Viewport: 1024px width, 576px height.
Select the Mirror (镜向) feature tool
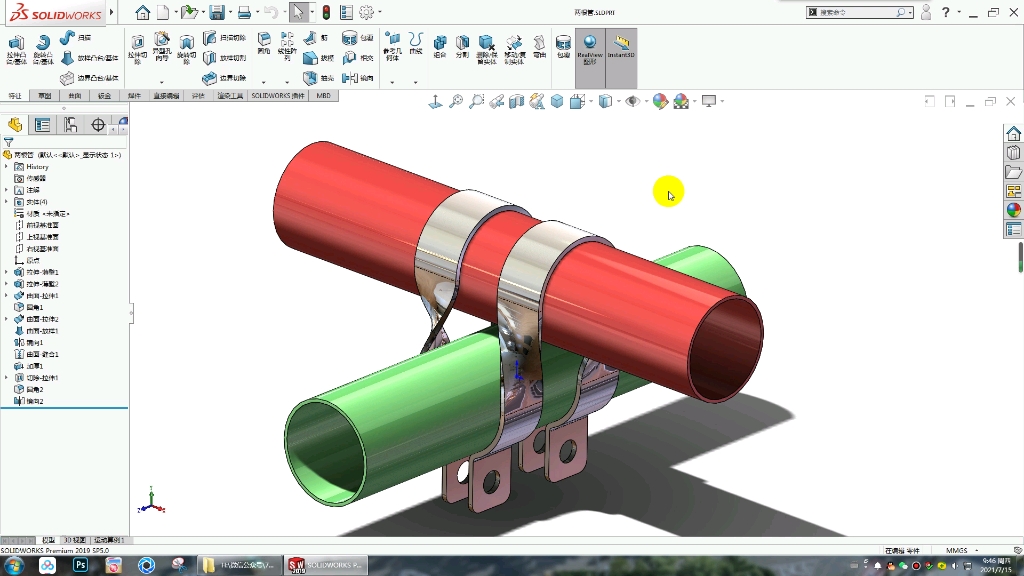click(x=352, y=79)
